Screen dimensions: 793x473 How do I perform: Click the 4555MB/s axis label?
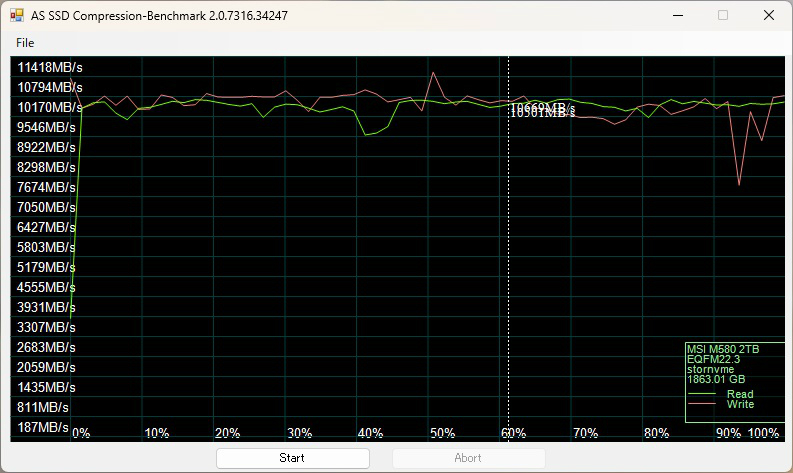tap(46, 287)
